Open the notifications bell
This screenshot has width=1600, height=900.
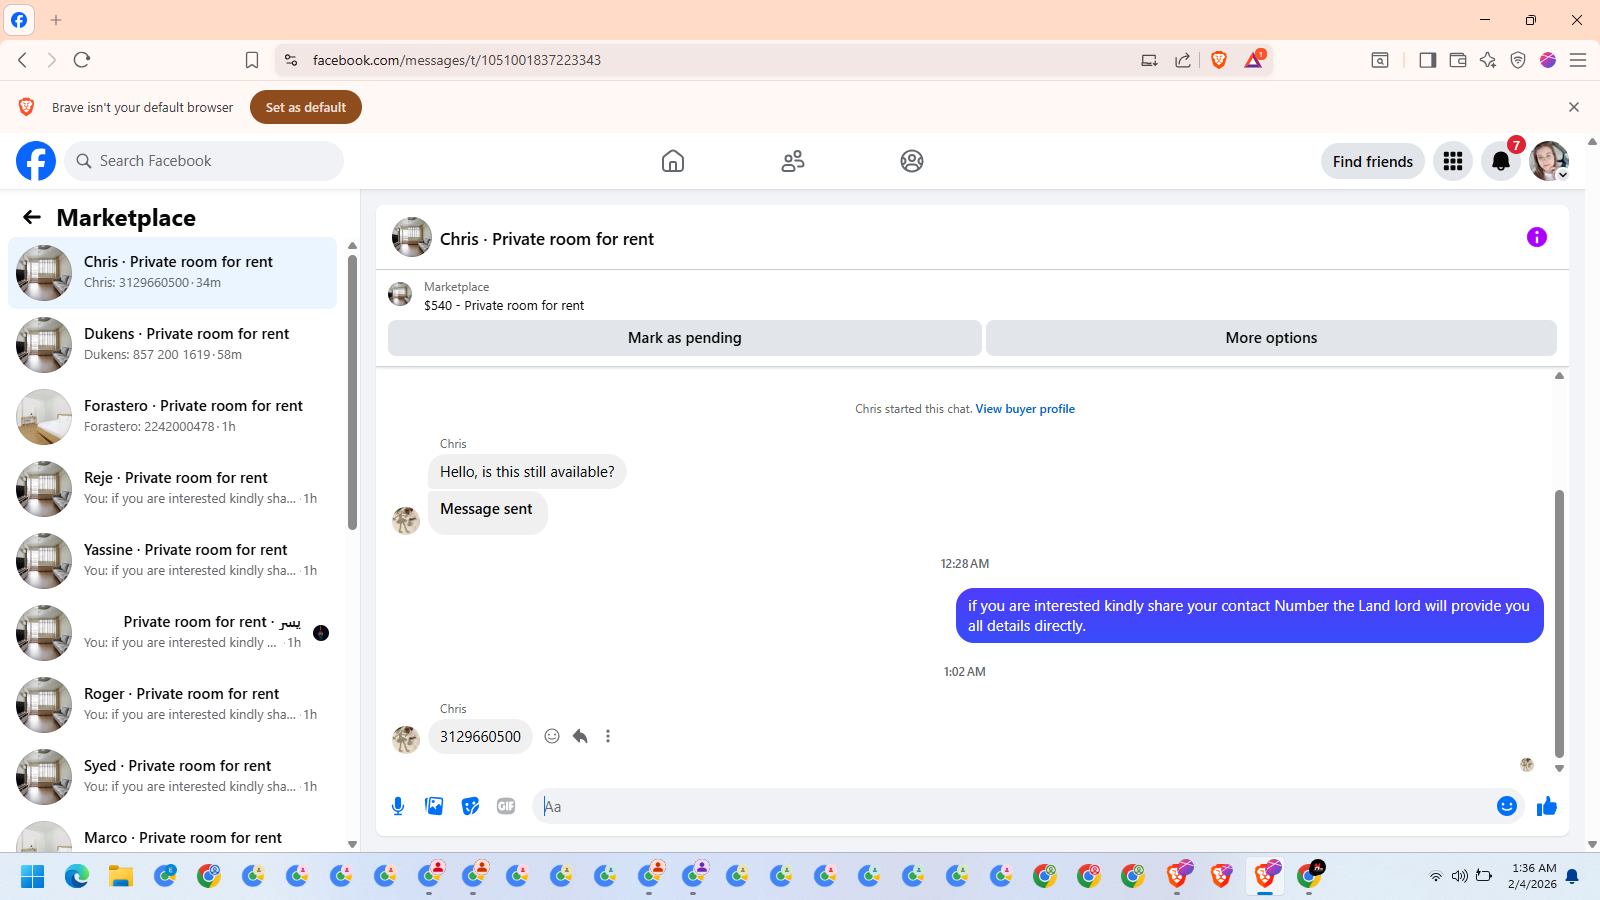click(1501, 161)
